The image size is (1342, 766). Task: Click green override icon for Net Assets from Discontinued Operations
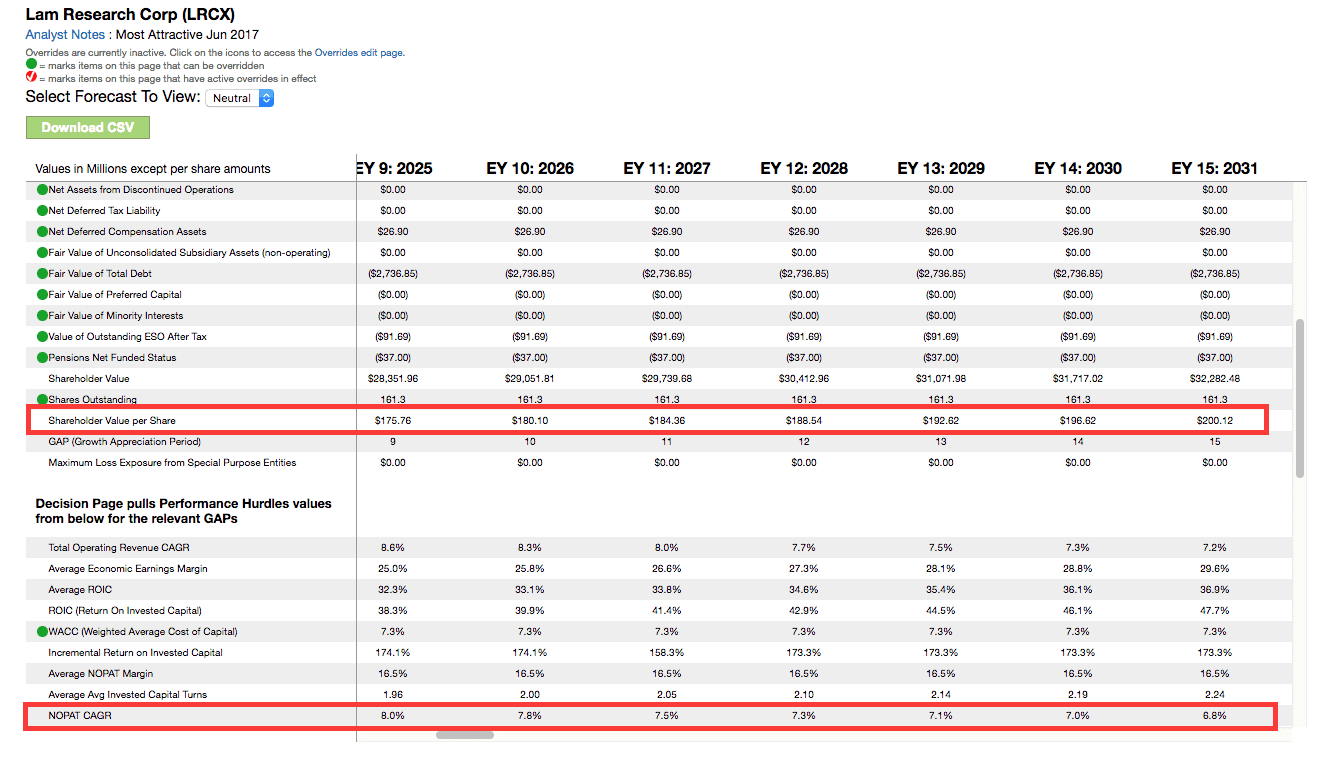pyautogui.click(x=42, y=190)
